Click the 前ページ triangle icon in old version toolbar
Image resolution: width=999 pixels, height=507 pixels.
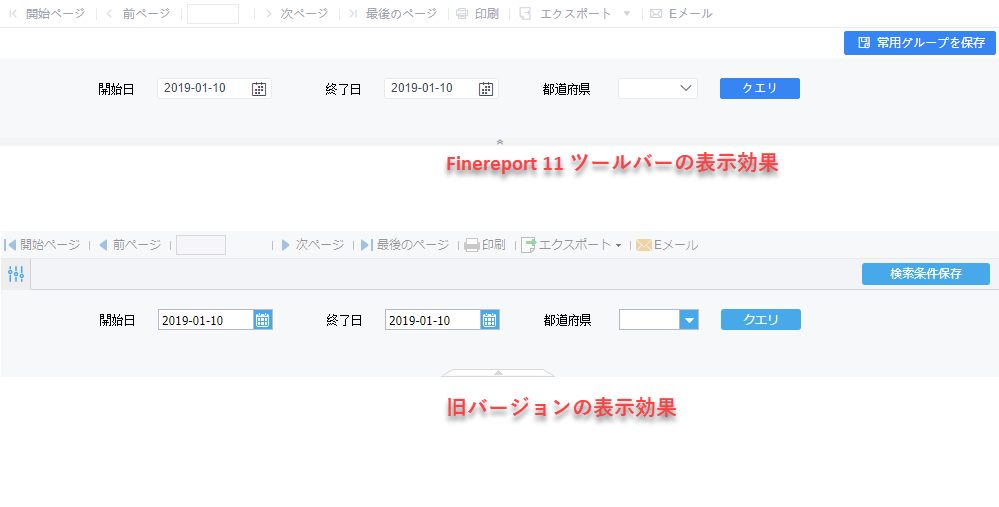click(103, 245)
